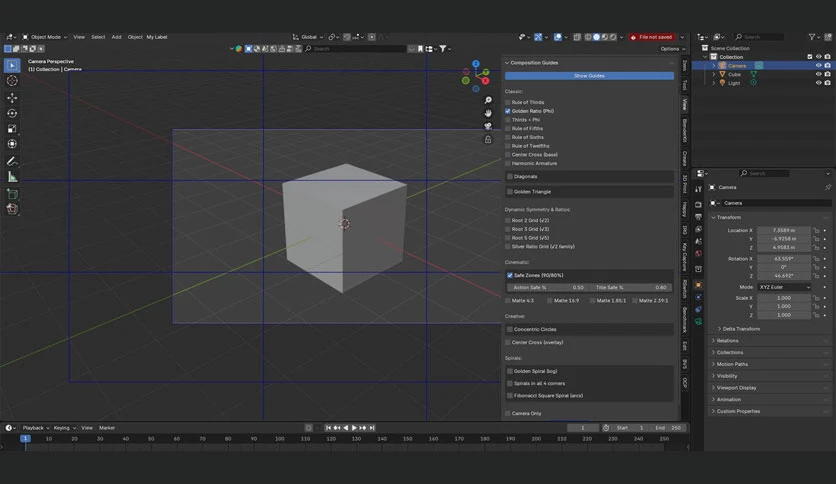Open the Add menu
The image size is (836, 484).
(x=116, y=37)
